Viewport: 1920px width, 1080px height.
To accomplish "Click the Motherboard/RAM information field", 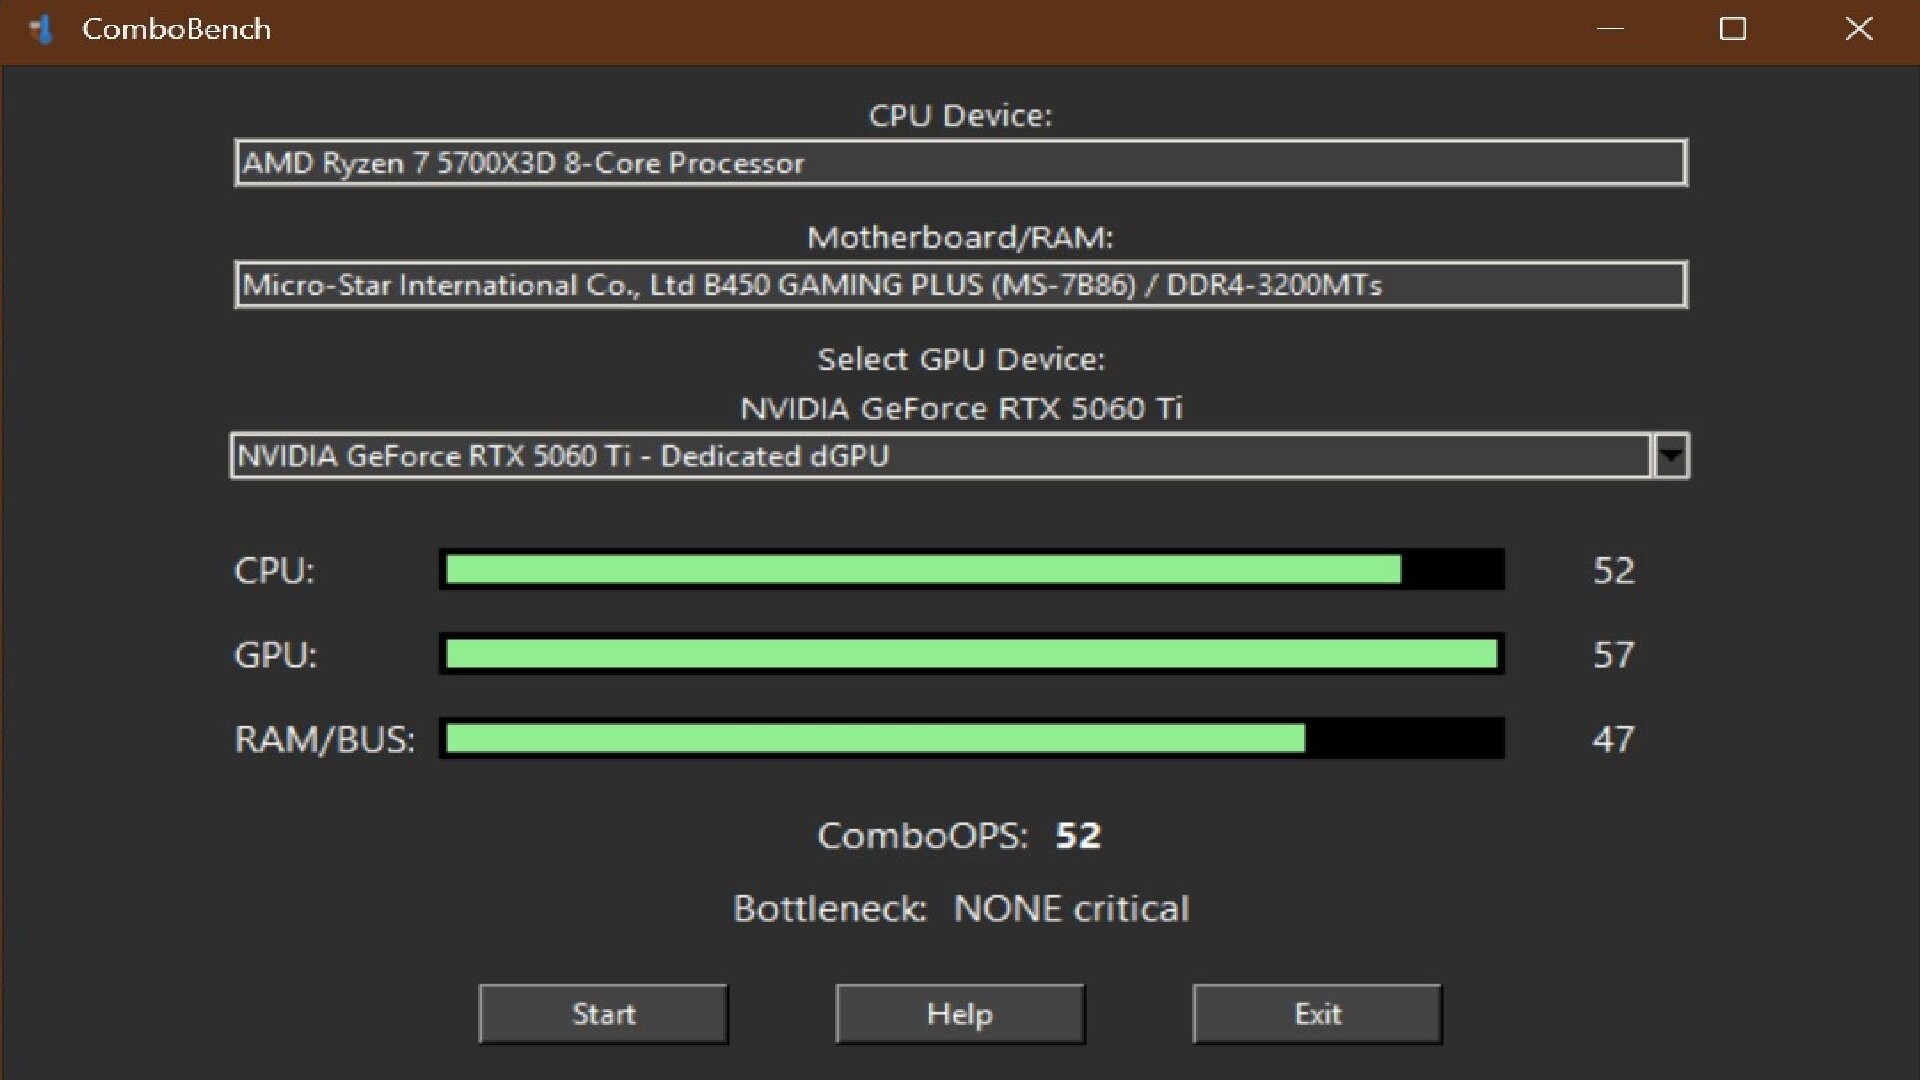I will pyautogui.click(x=960, y=285).
